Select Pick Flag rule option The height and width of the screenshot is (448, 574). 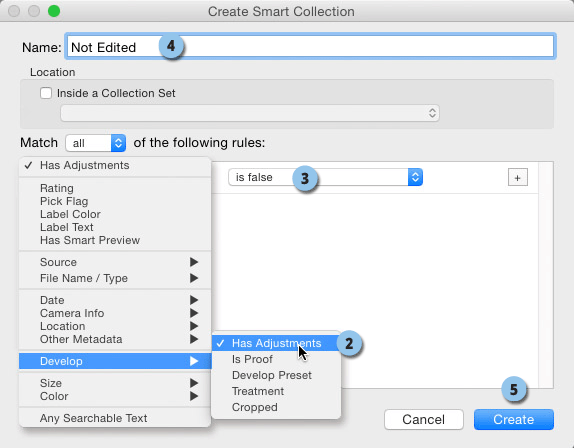tap(64, 201)
